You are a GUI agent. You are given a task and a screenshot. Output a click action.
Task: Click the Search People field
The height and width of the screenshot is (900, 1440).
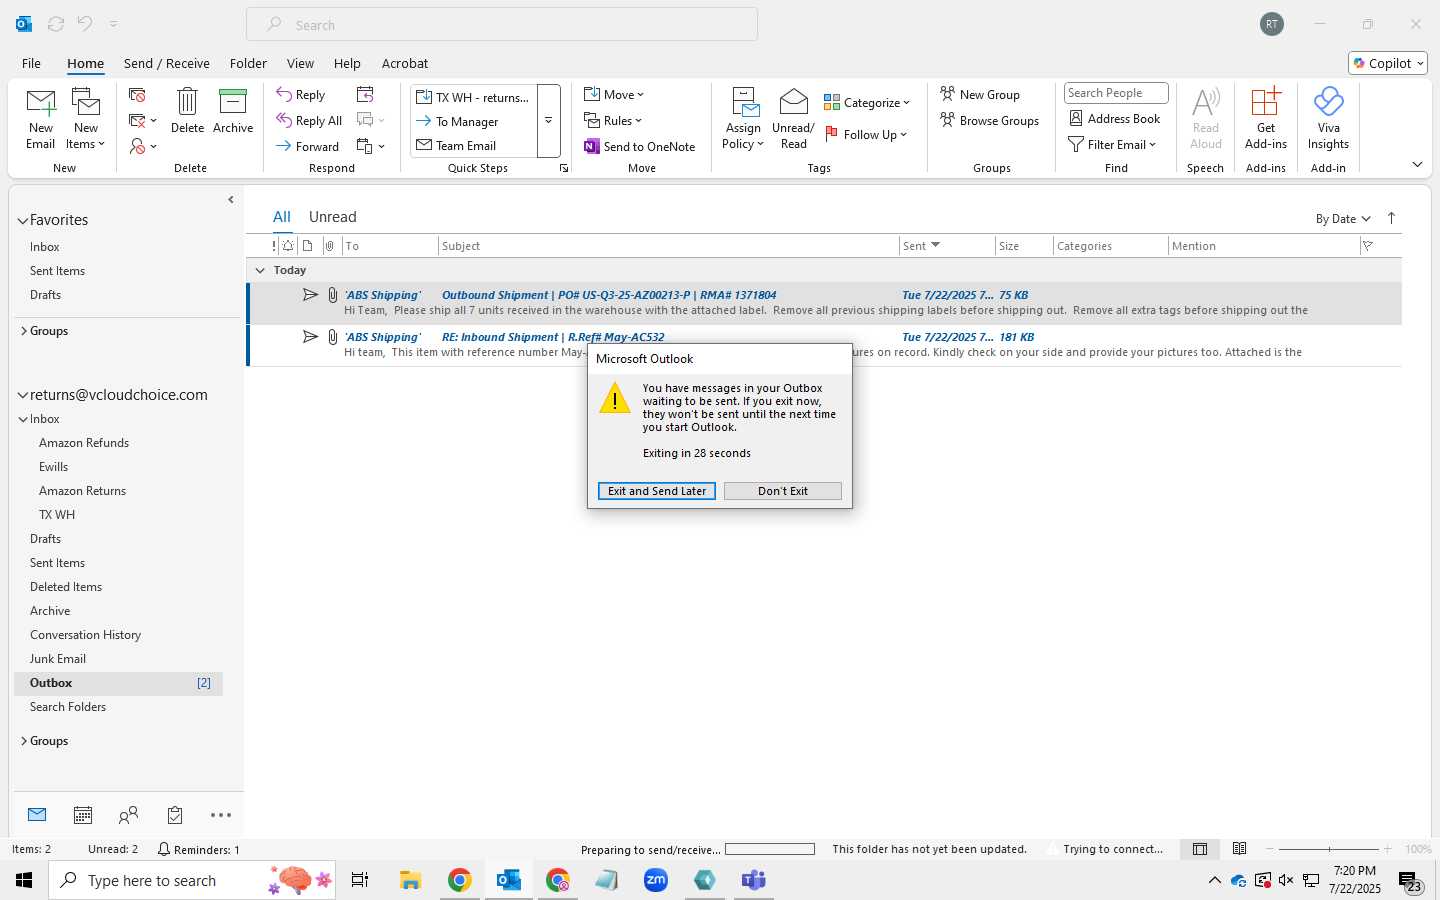[x=1116, y=93]
